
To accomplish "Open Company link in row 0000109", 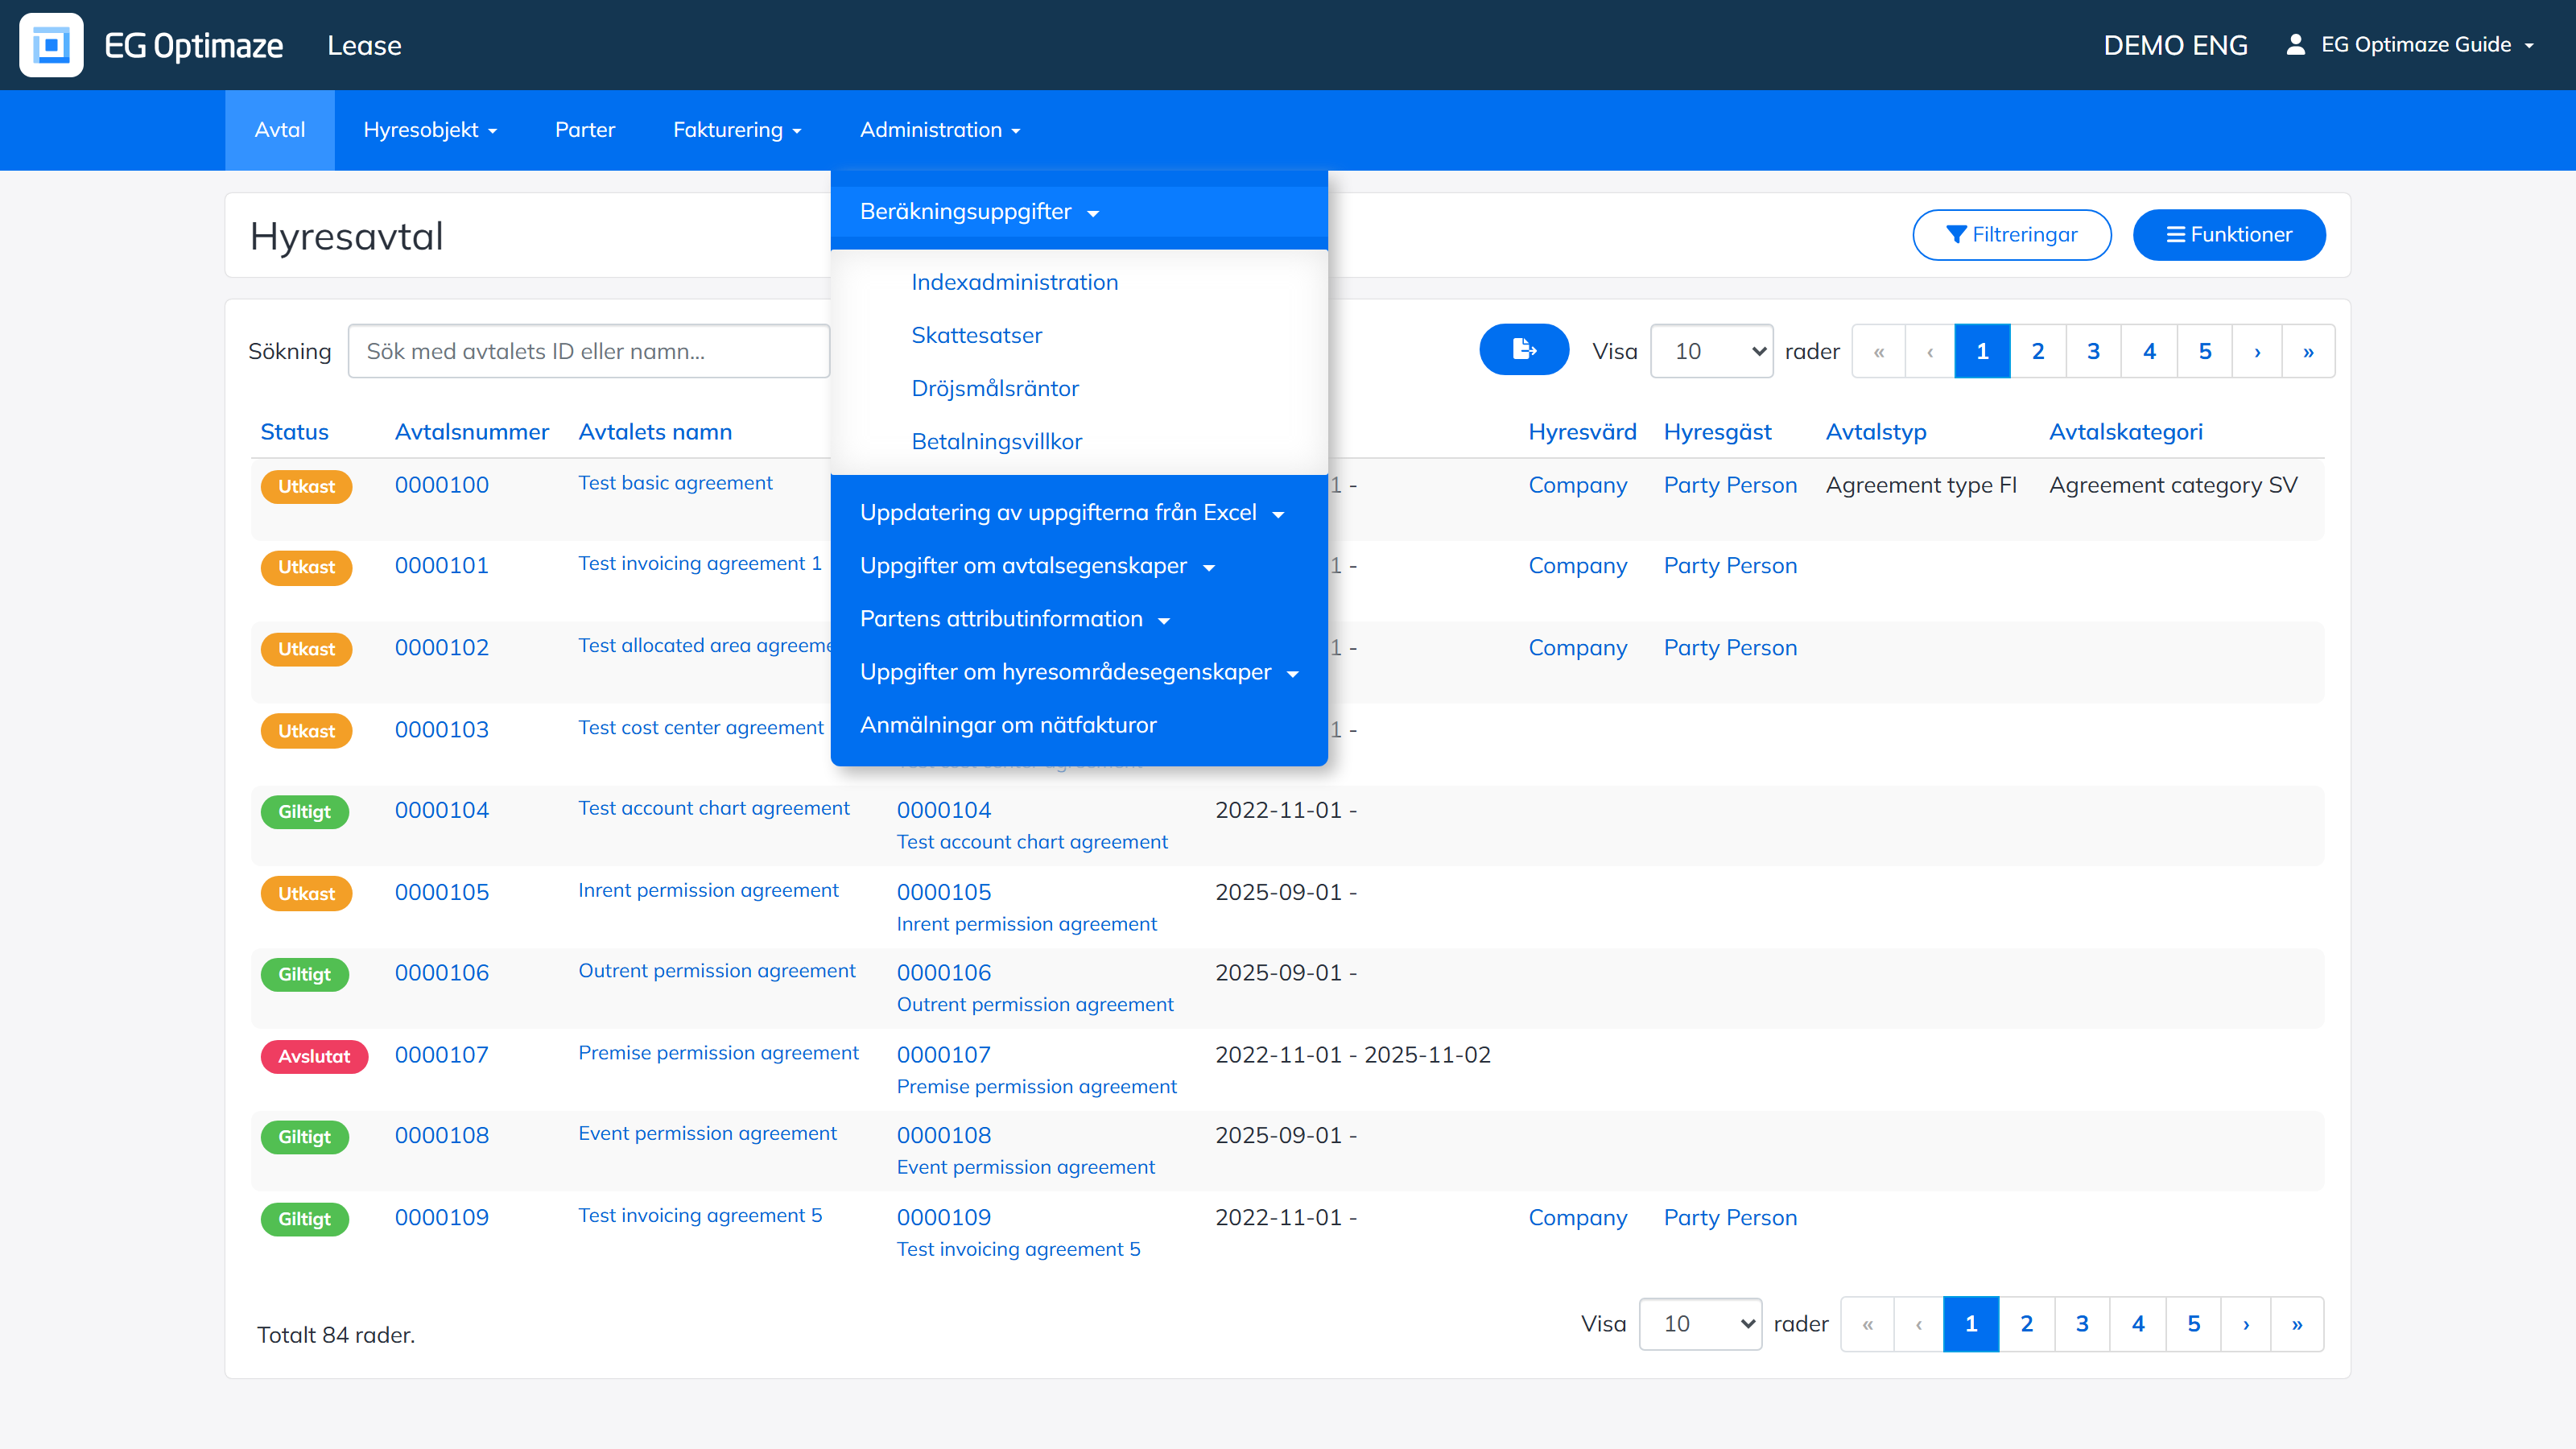I will [1578, 1218].
